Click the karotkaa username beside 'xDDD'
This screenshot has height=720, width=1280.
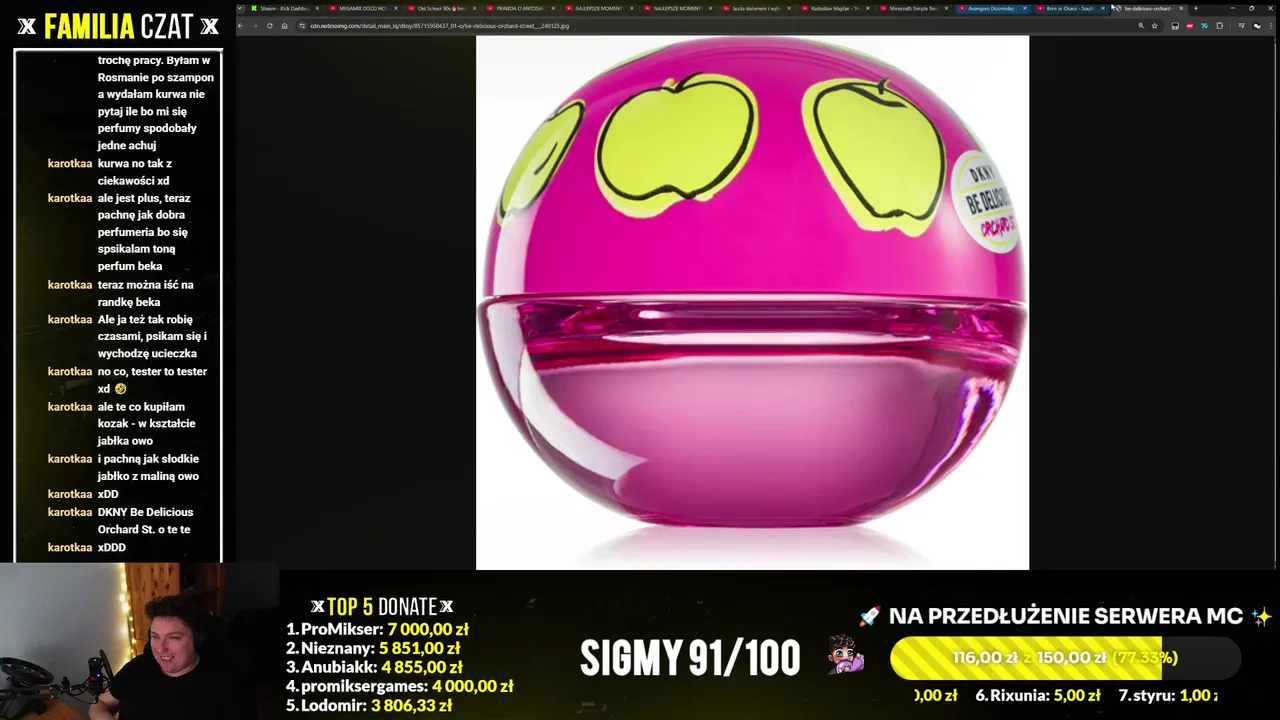(70, 547)
